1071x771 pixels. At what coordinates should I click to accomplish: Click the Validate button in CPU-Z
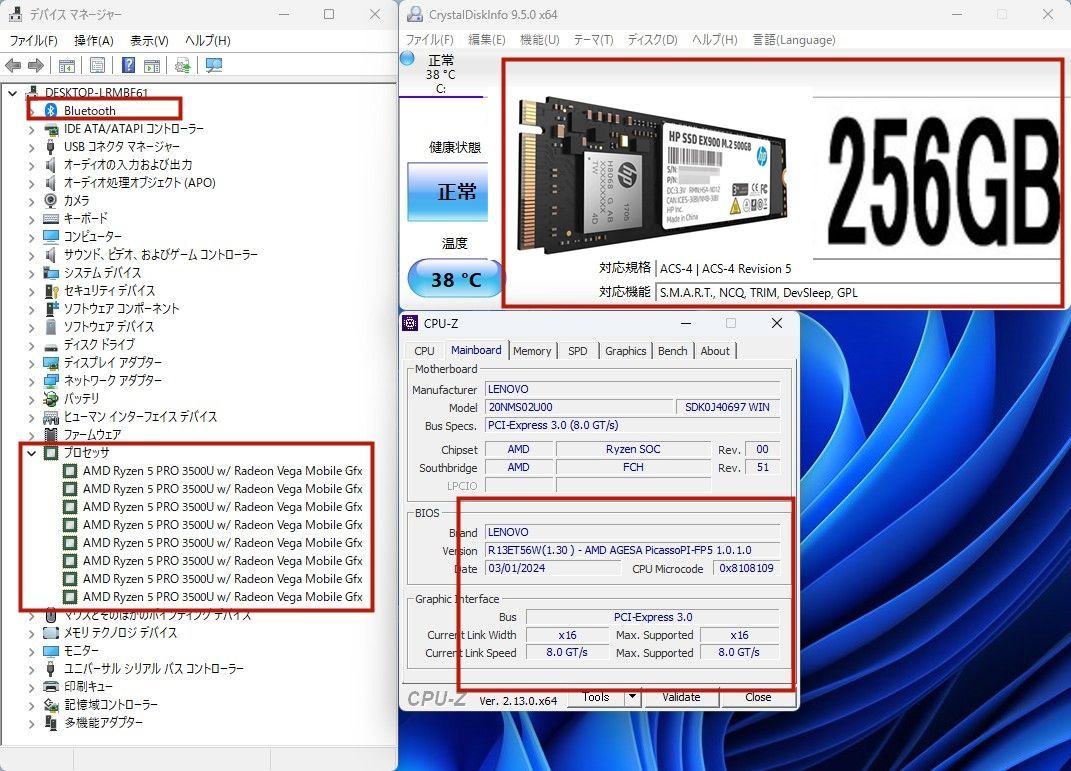pyautogui.click(x=681, y=698)
